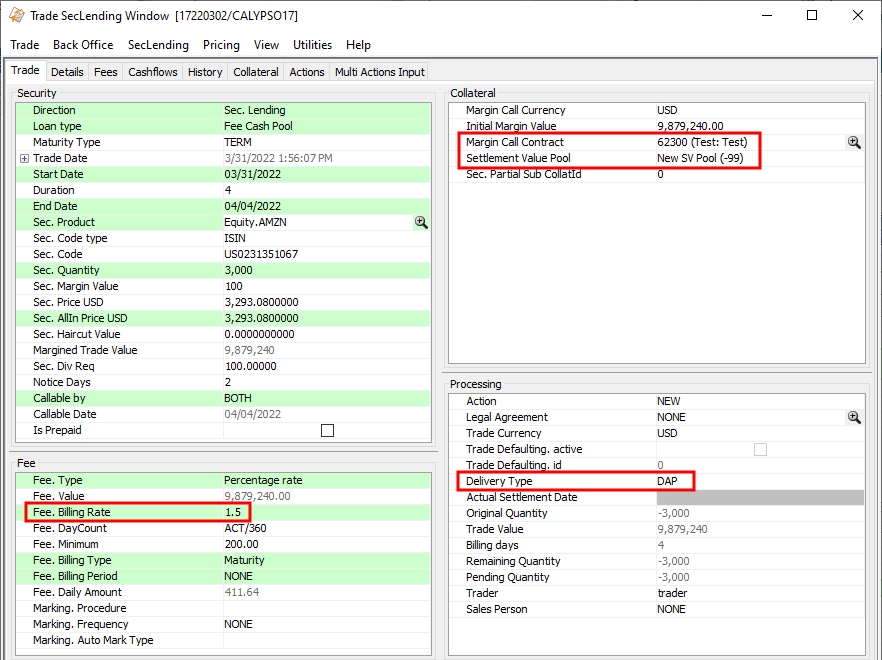
Task: Open the View menu
Action: [266, 45]
